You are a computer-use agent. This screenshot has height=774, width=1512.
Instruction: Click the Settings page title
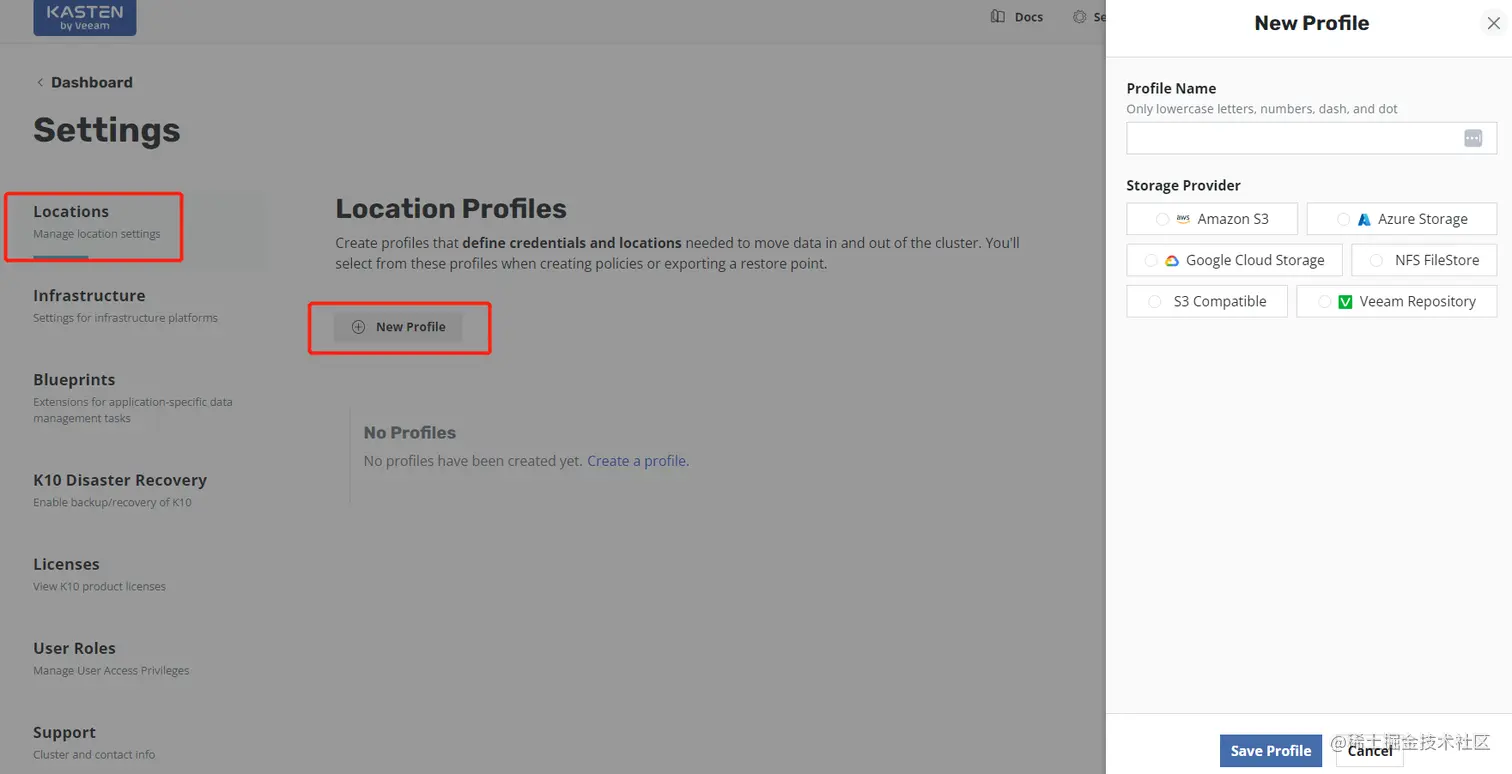click(107, 130)
